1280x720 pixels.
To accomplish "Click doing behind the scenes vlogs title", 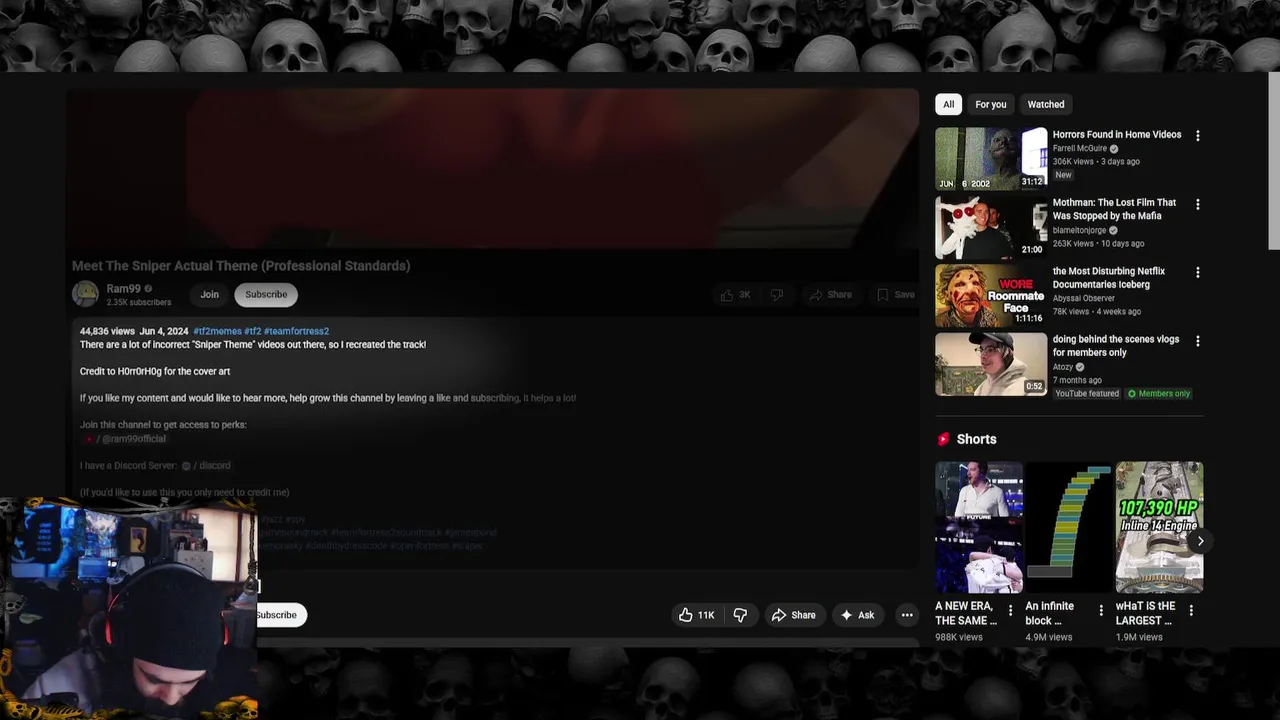I will pos(1115,346).
